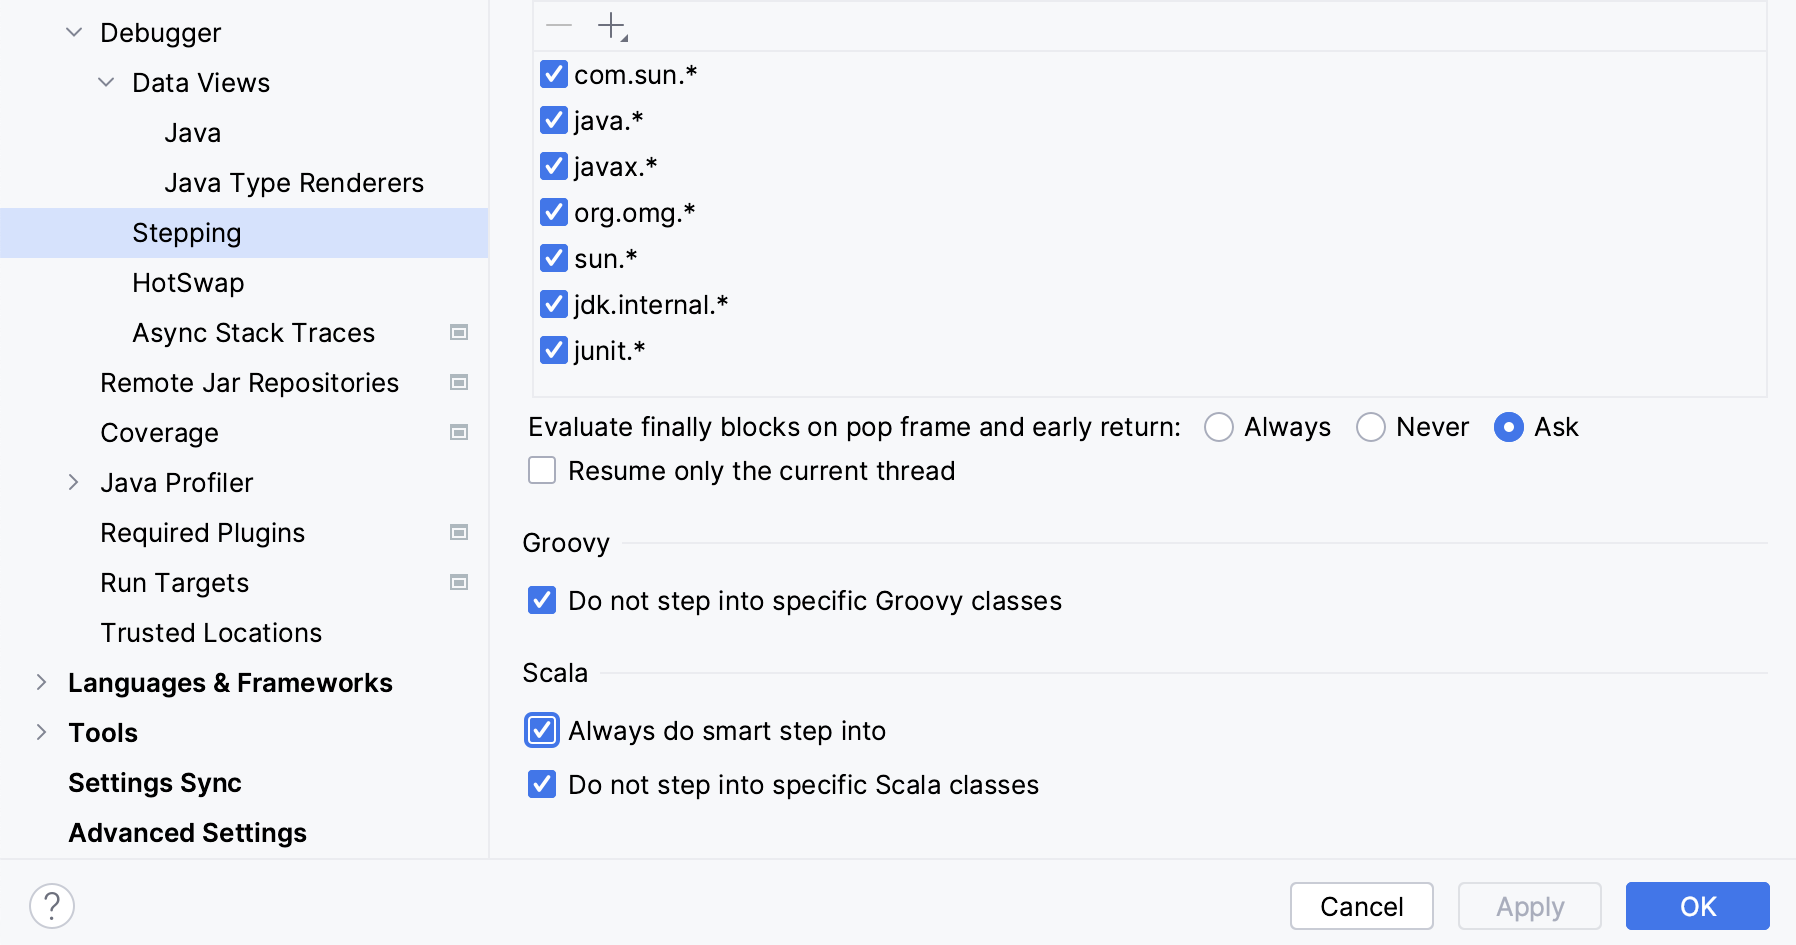
Task: Enable Resume only the current thread
Action: point(542,471)
